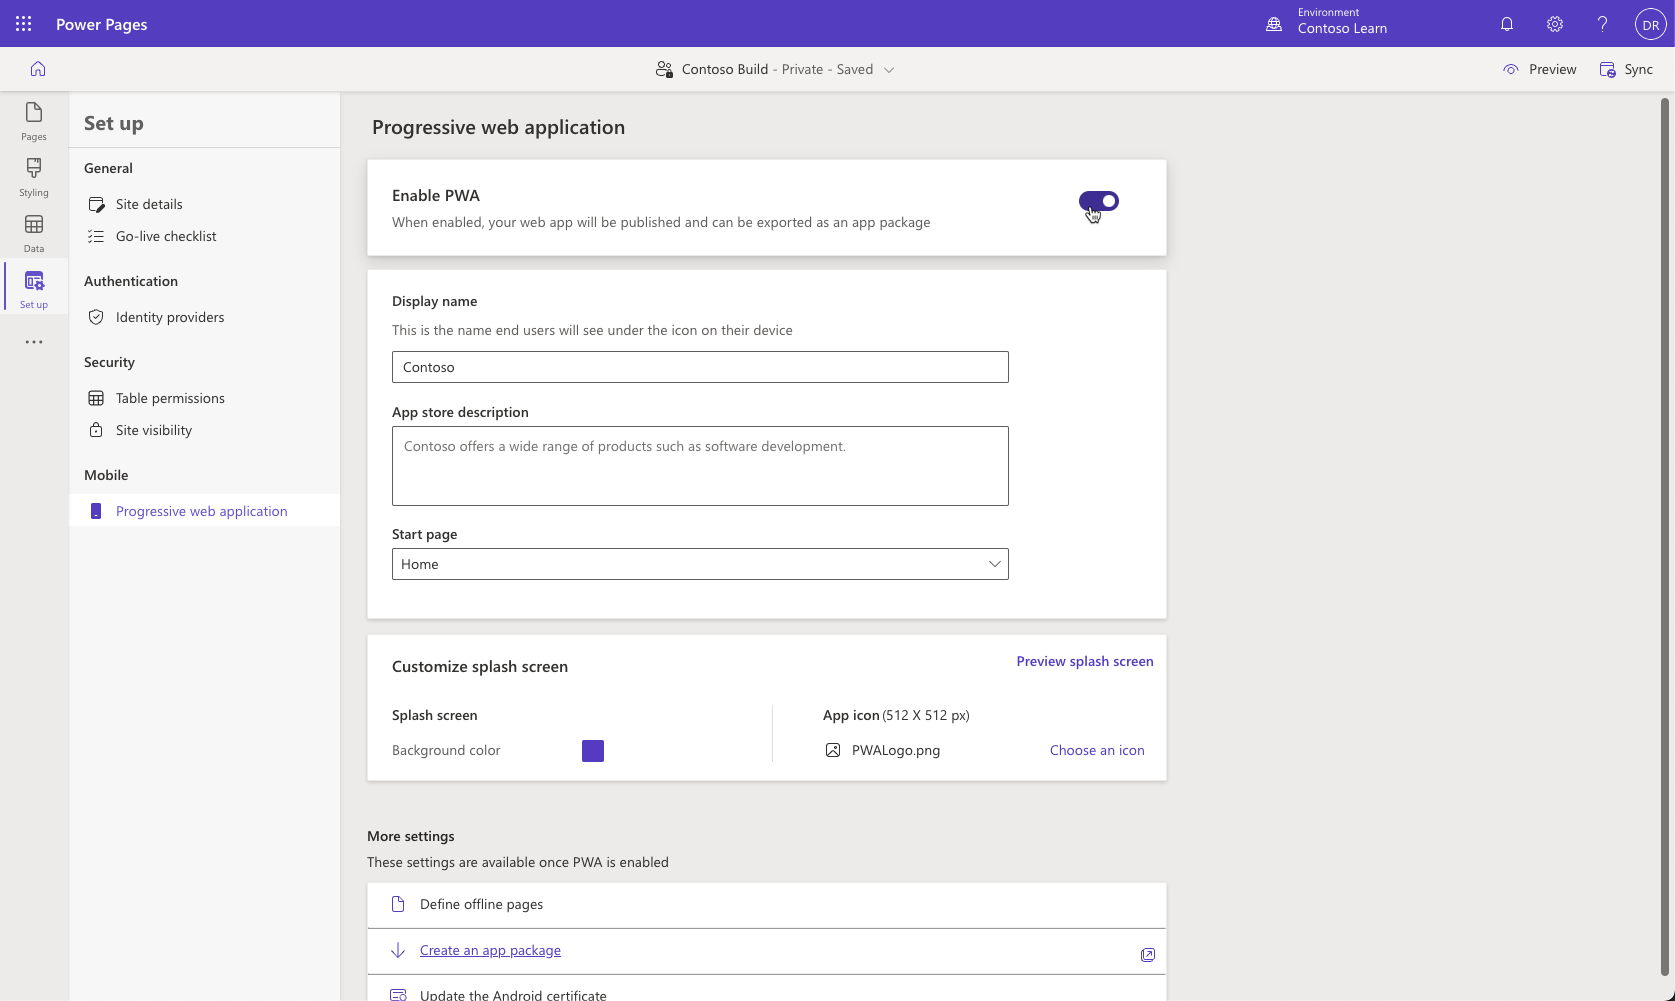The image size is (1675, 1001).
Task: Click the Display name input field
Action: 700,367
